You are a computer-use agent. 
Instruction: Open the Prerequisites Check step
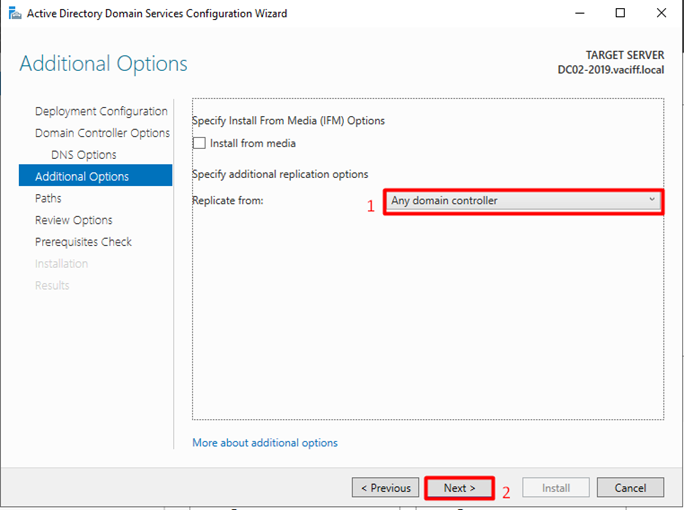(83, 242)
